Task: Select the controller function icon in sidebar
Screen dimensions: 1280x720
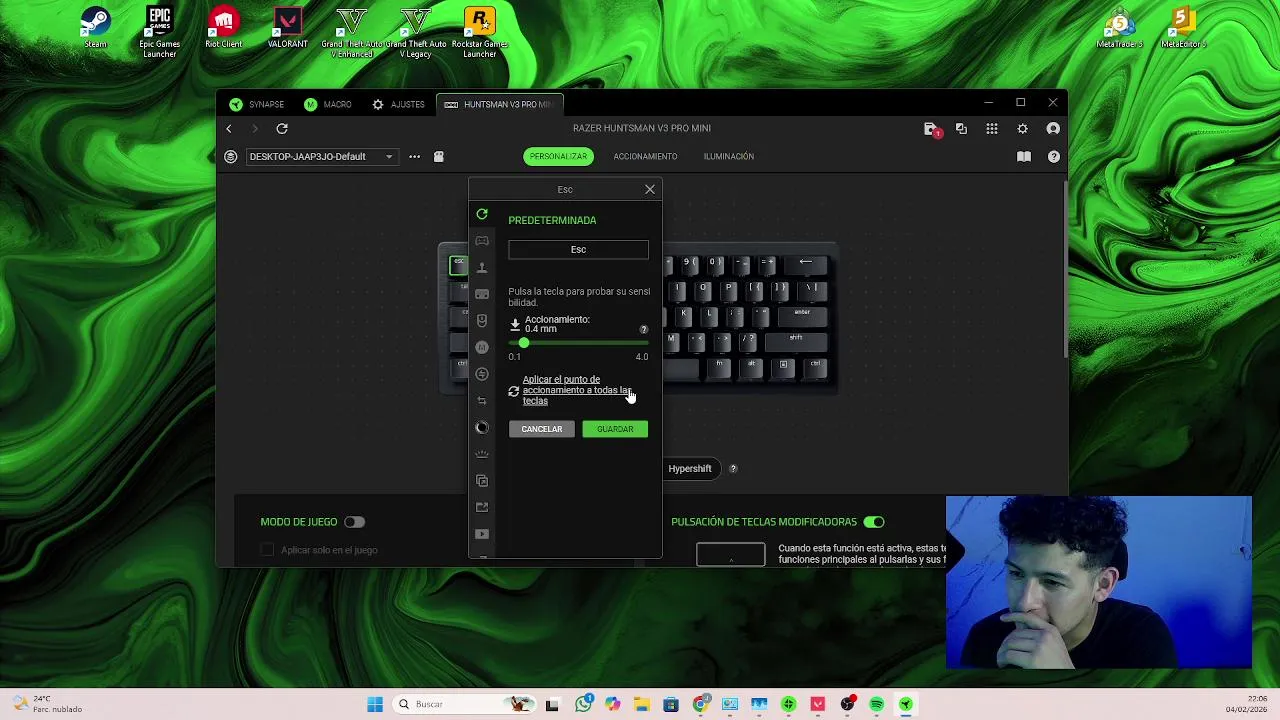Action: pyautogui.click(x=482, y=241)
